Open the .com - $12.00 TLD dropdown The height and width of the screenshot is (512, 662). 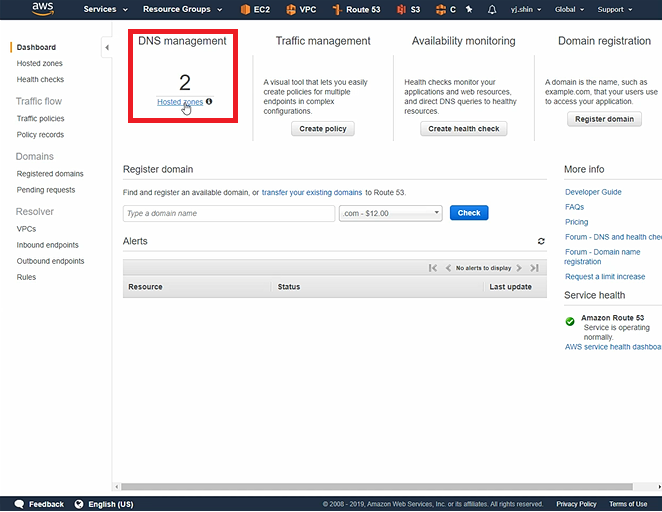click(391, 213)
